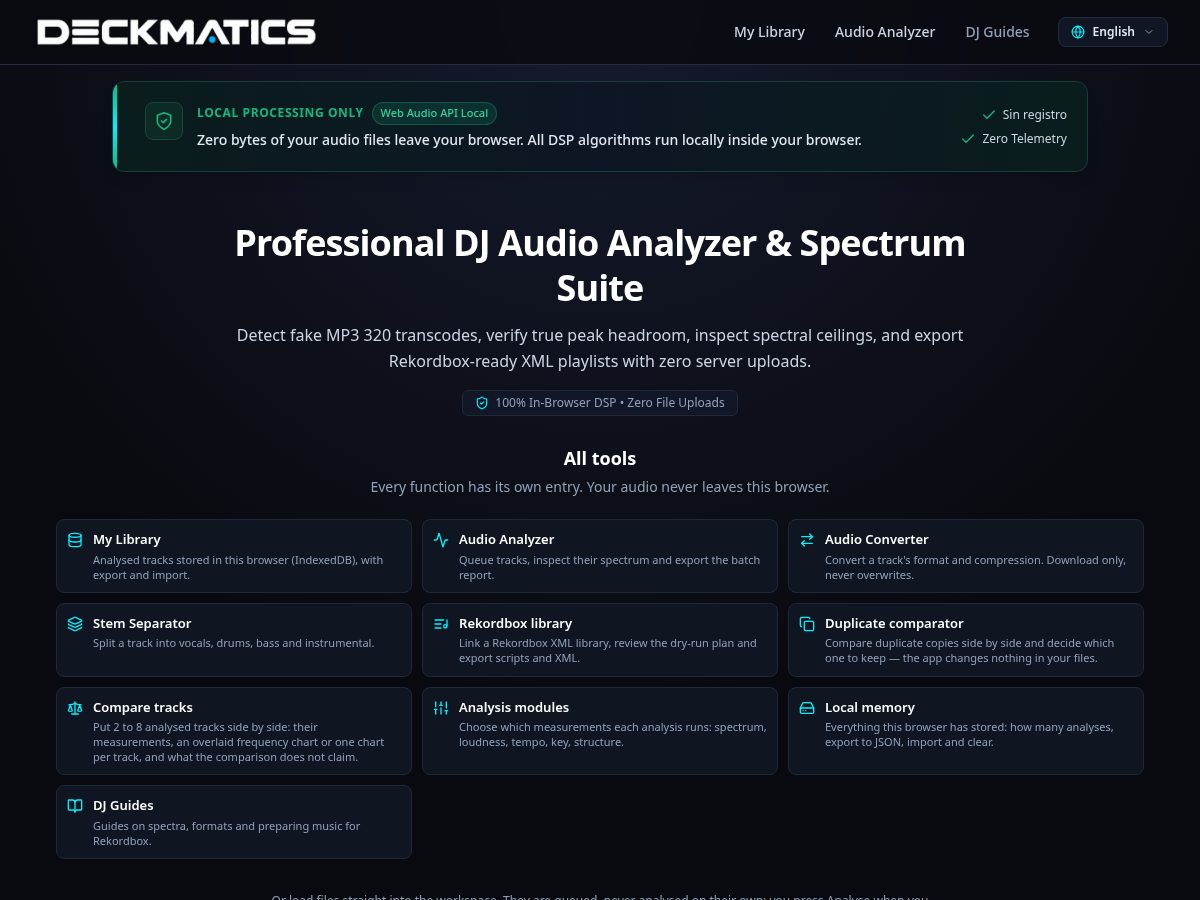The image size is (1200, 900).
Task: Open the My Library tool card title
Action: point(127,539)
